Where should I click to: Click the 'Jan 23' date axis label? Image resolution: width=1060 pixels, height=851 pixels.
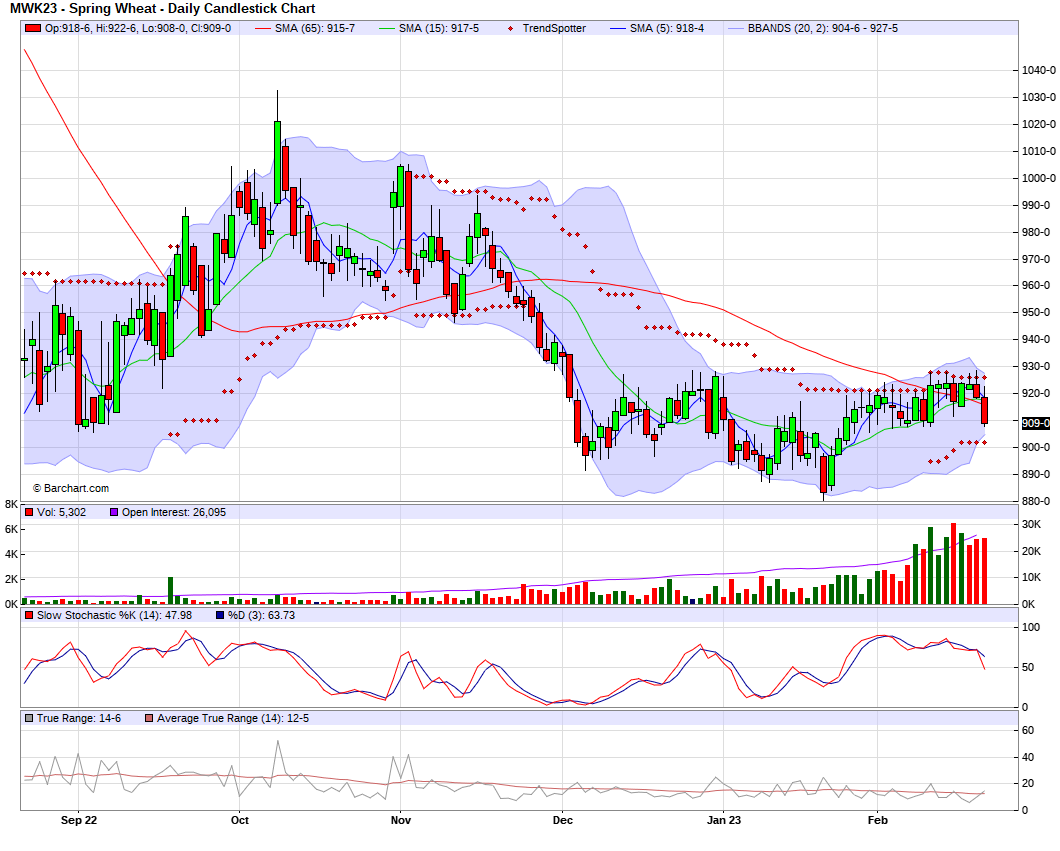pos(723,820)
